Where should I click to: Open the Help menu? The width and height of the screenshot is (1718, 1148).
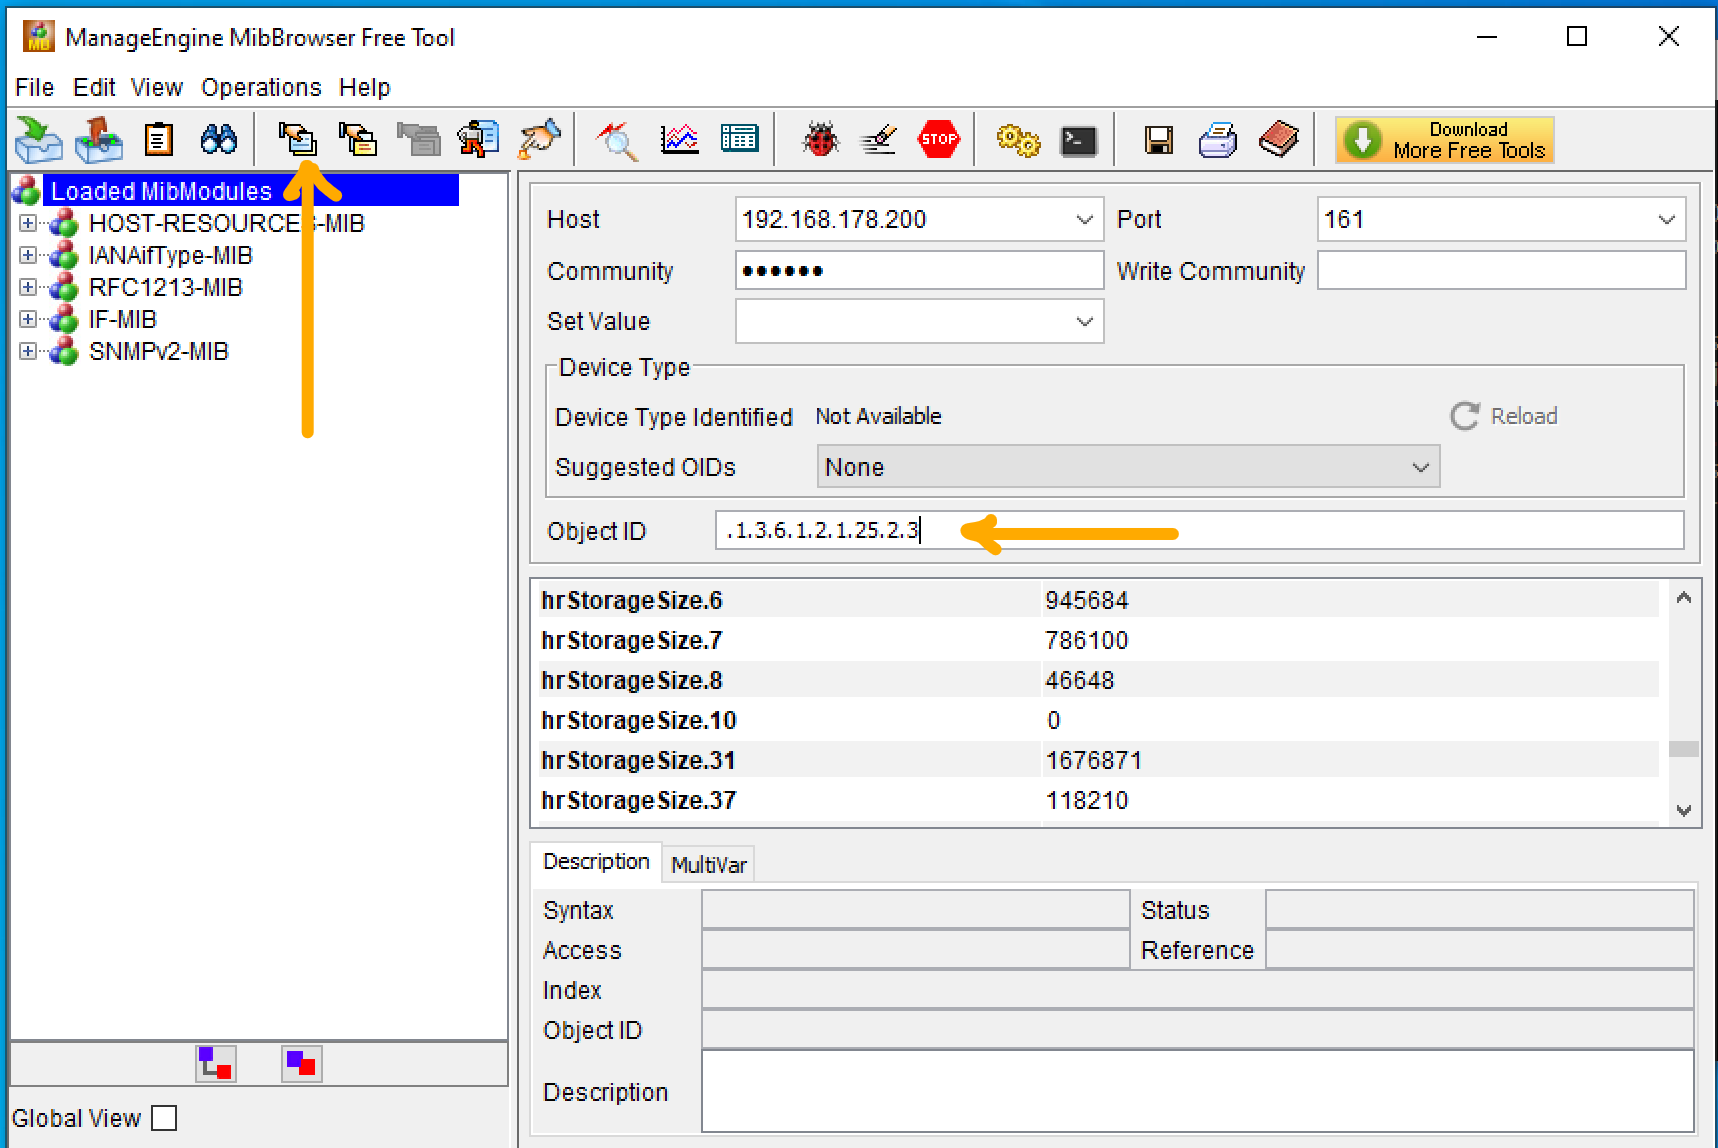click(364, 87)
